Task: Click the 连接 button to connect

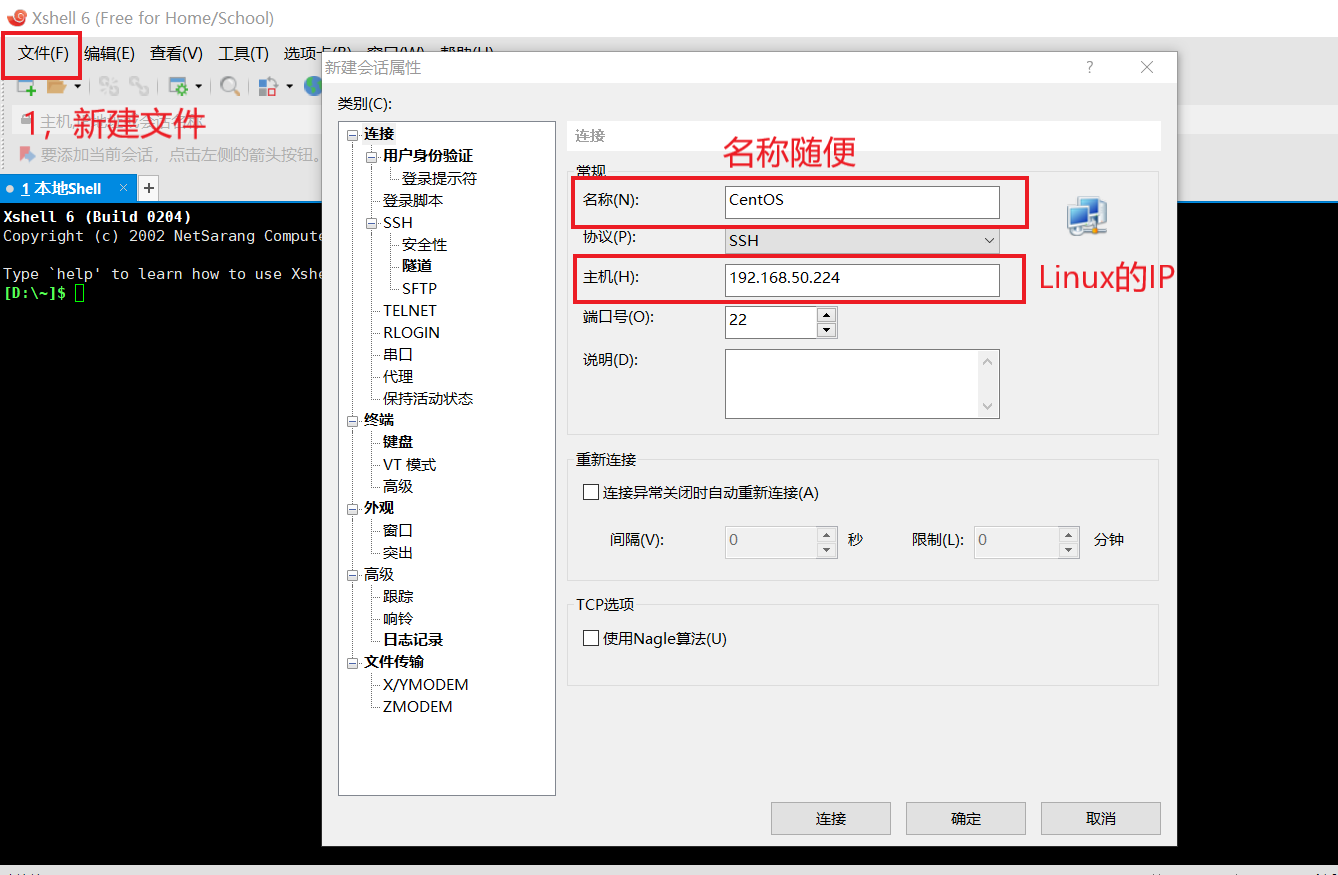Action: click(830, 818)
